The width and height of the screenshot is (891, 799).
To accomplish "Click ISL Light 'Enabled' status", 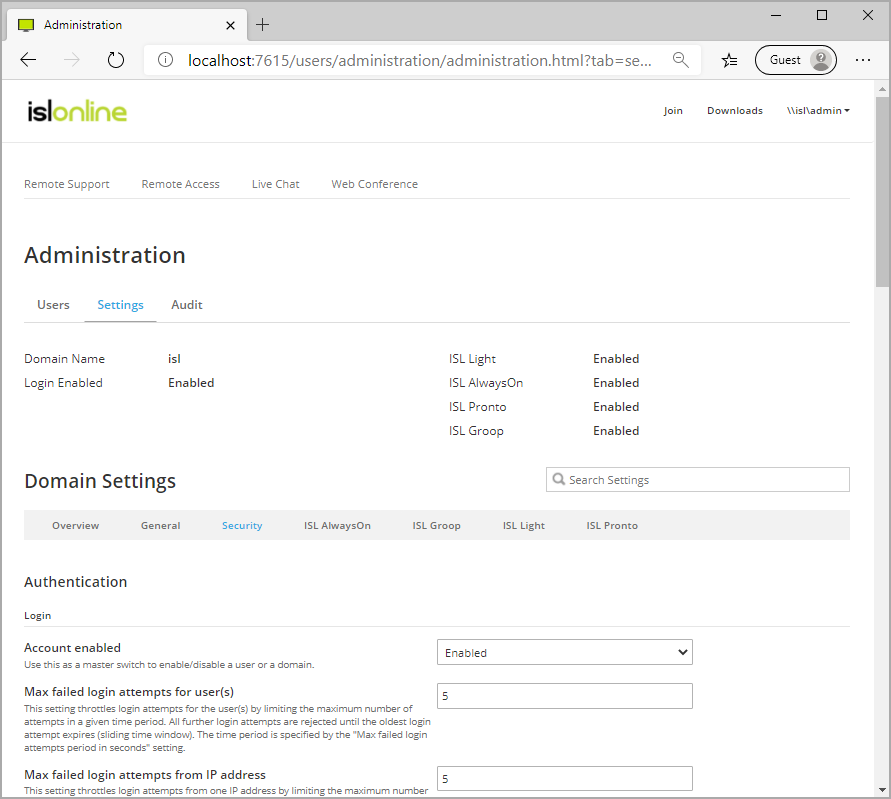I will tap(616, 359).
